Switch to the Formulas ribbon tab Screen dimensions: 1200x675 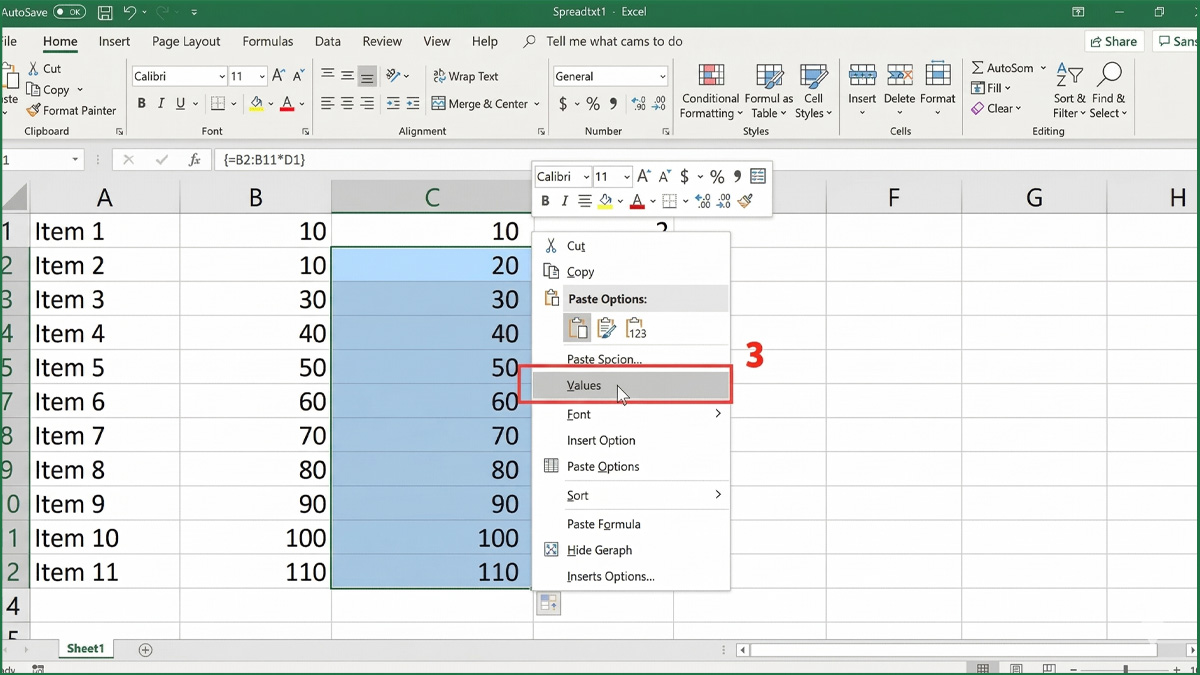coord(267,42)
